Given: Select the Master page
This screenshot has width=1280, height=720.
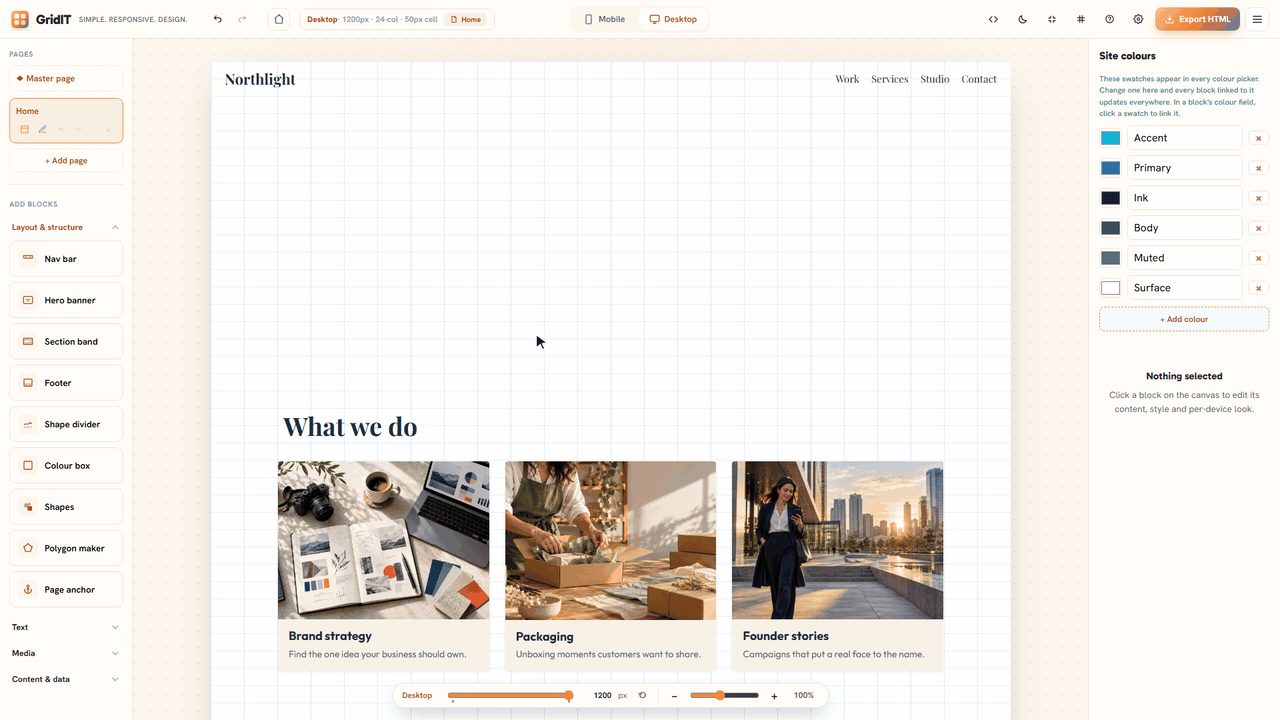Looking at the screenshot, I should [x=66, y=78].
